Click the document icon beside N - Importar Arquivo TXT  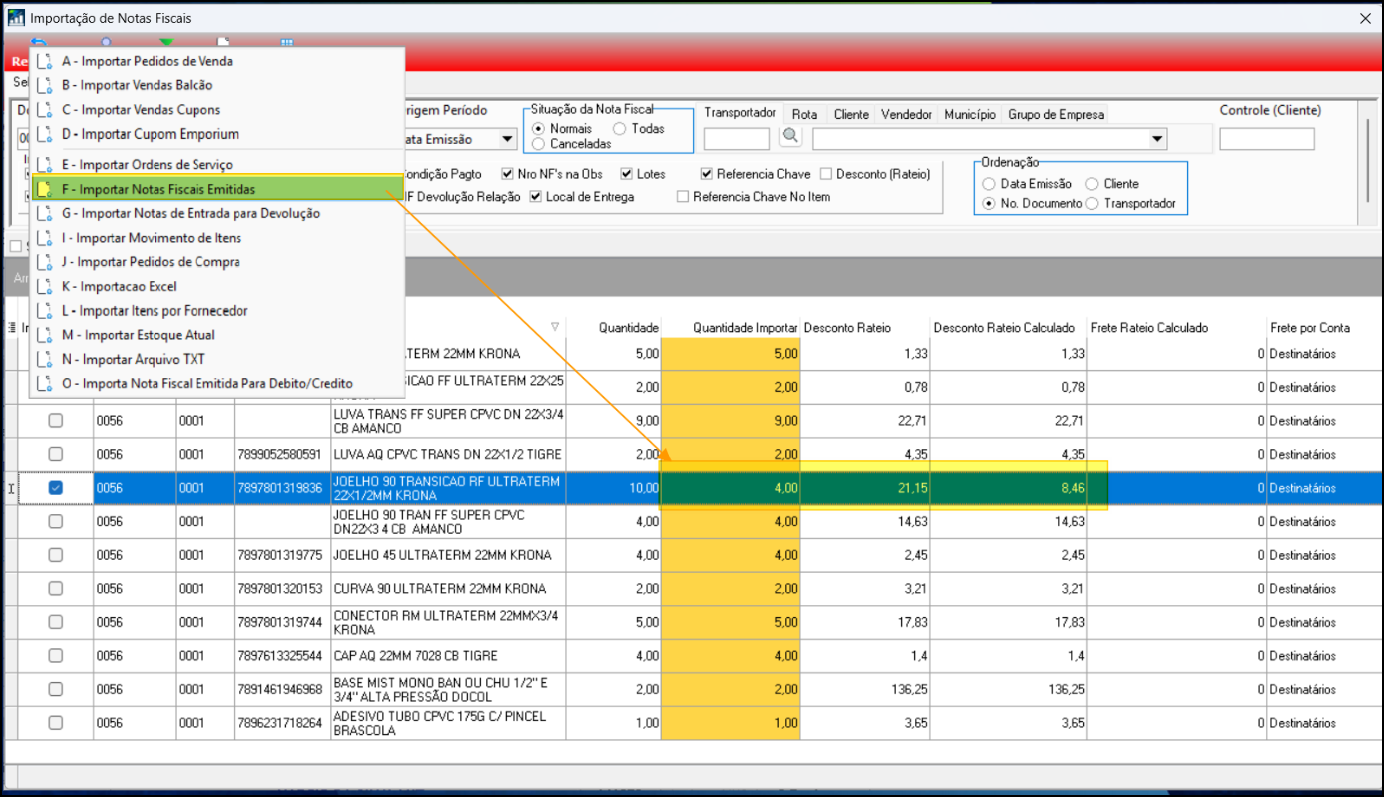(x=43, y=359)
